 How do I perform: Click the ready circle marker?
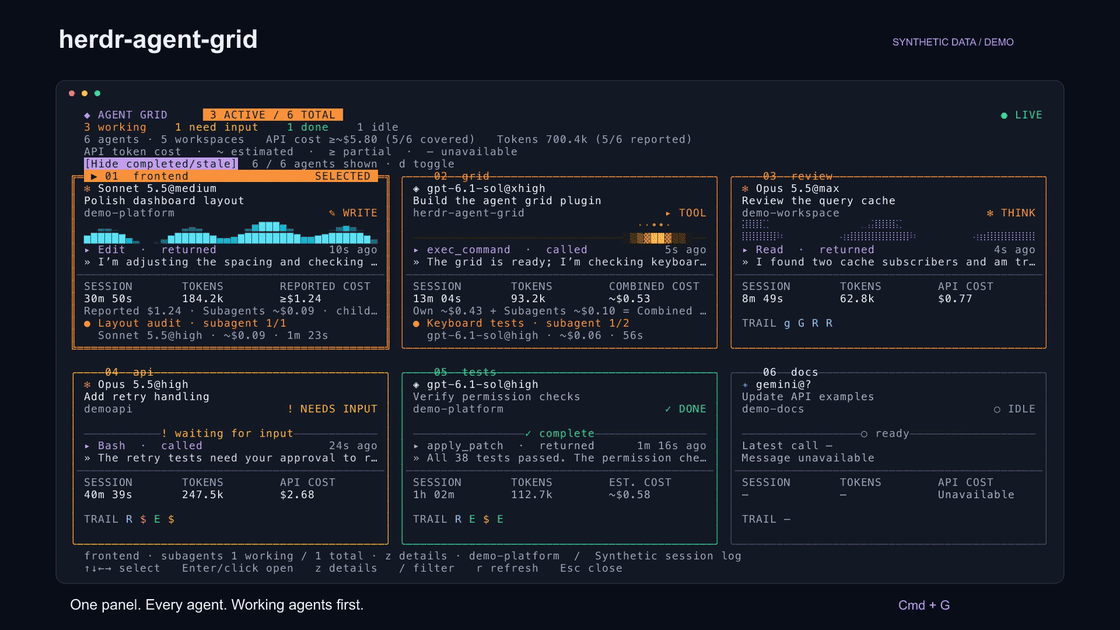[885, 434]
